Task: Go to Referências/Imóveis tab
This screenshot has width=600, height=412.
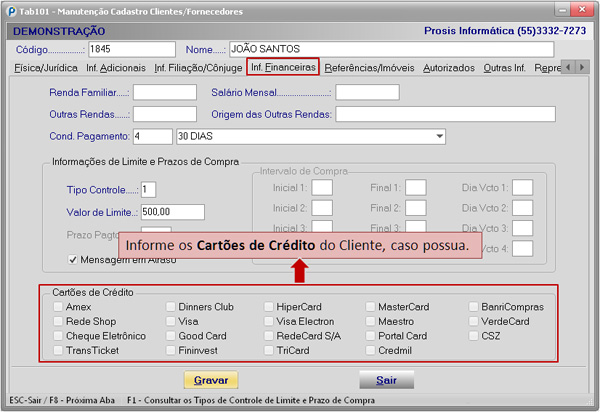Action: (x=369, y=68)
